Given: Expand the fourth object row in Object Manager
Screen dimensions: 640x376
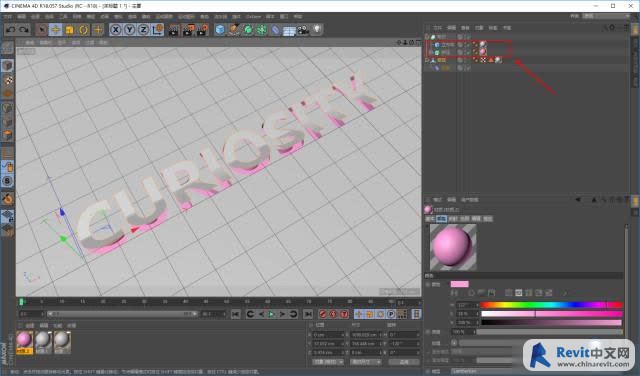Looking at the screenshot, I should coord(427,60).
